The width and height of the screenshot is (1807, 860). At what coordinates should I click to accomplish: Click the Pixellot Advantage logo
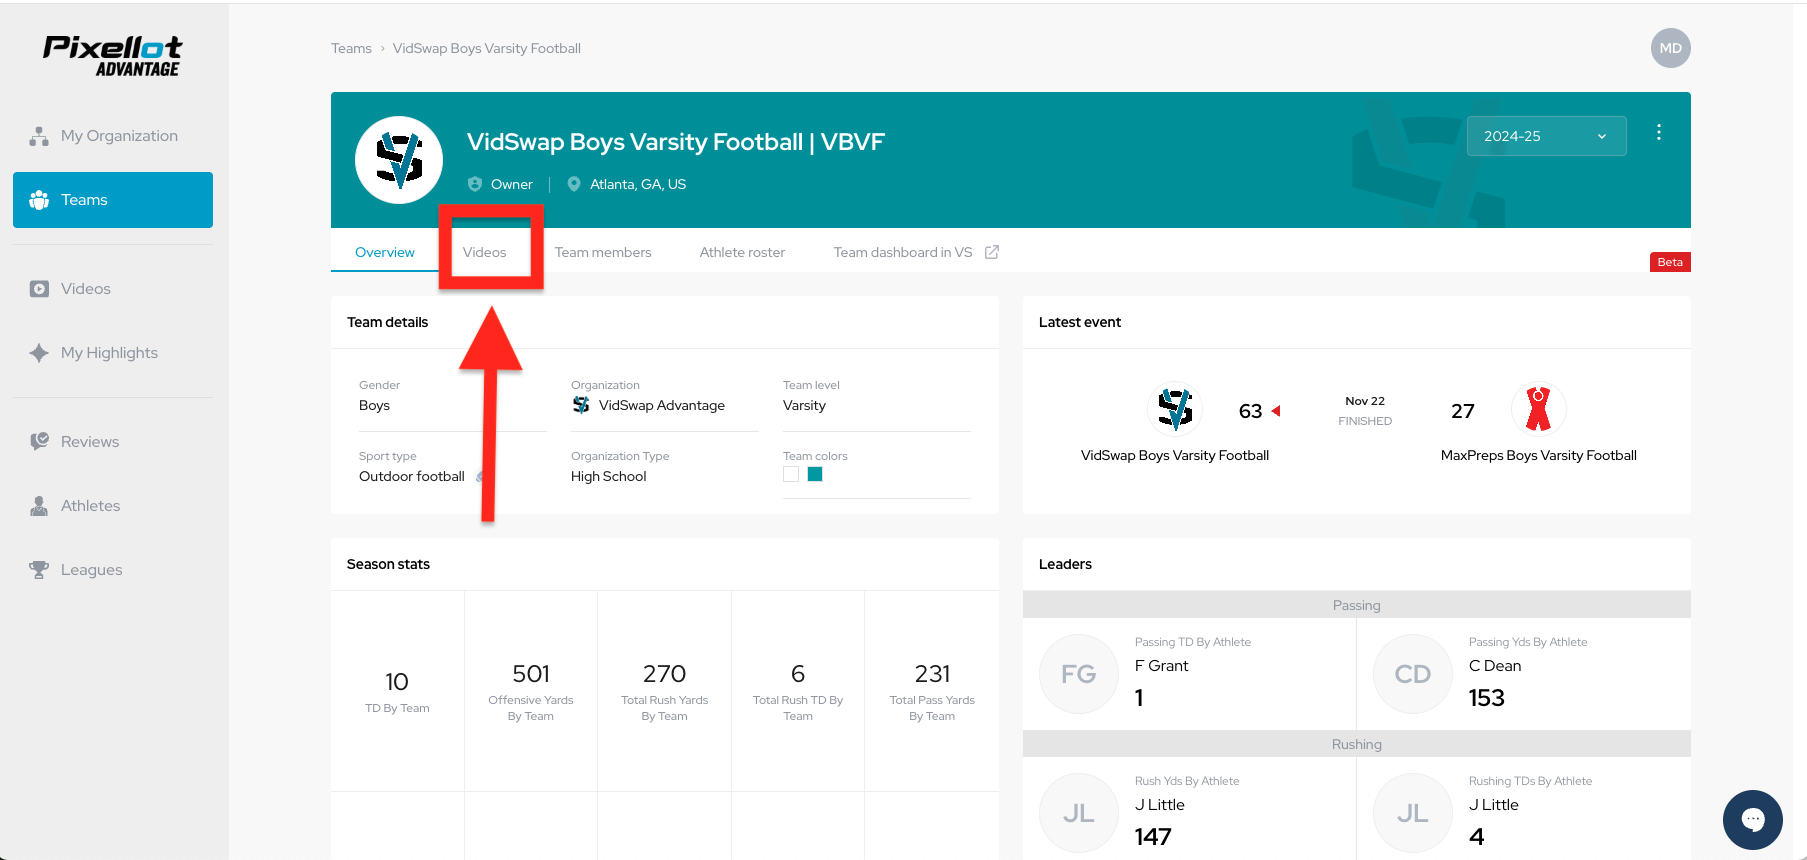click(112, 56)
